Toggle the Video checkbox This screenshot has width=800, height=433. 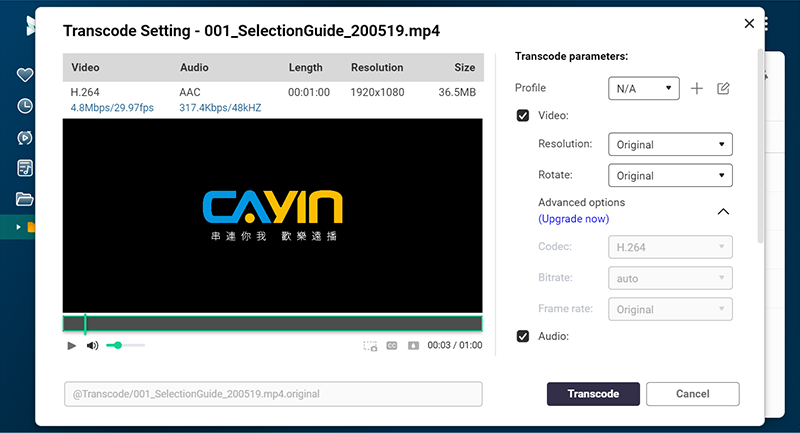coord(522,115)
